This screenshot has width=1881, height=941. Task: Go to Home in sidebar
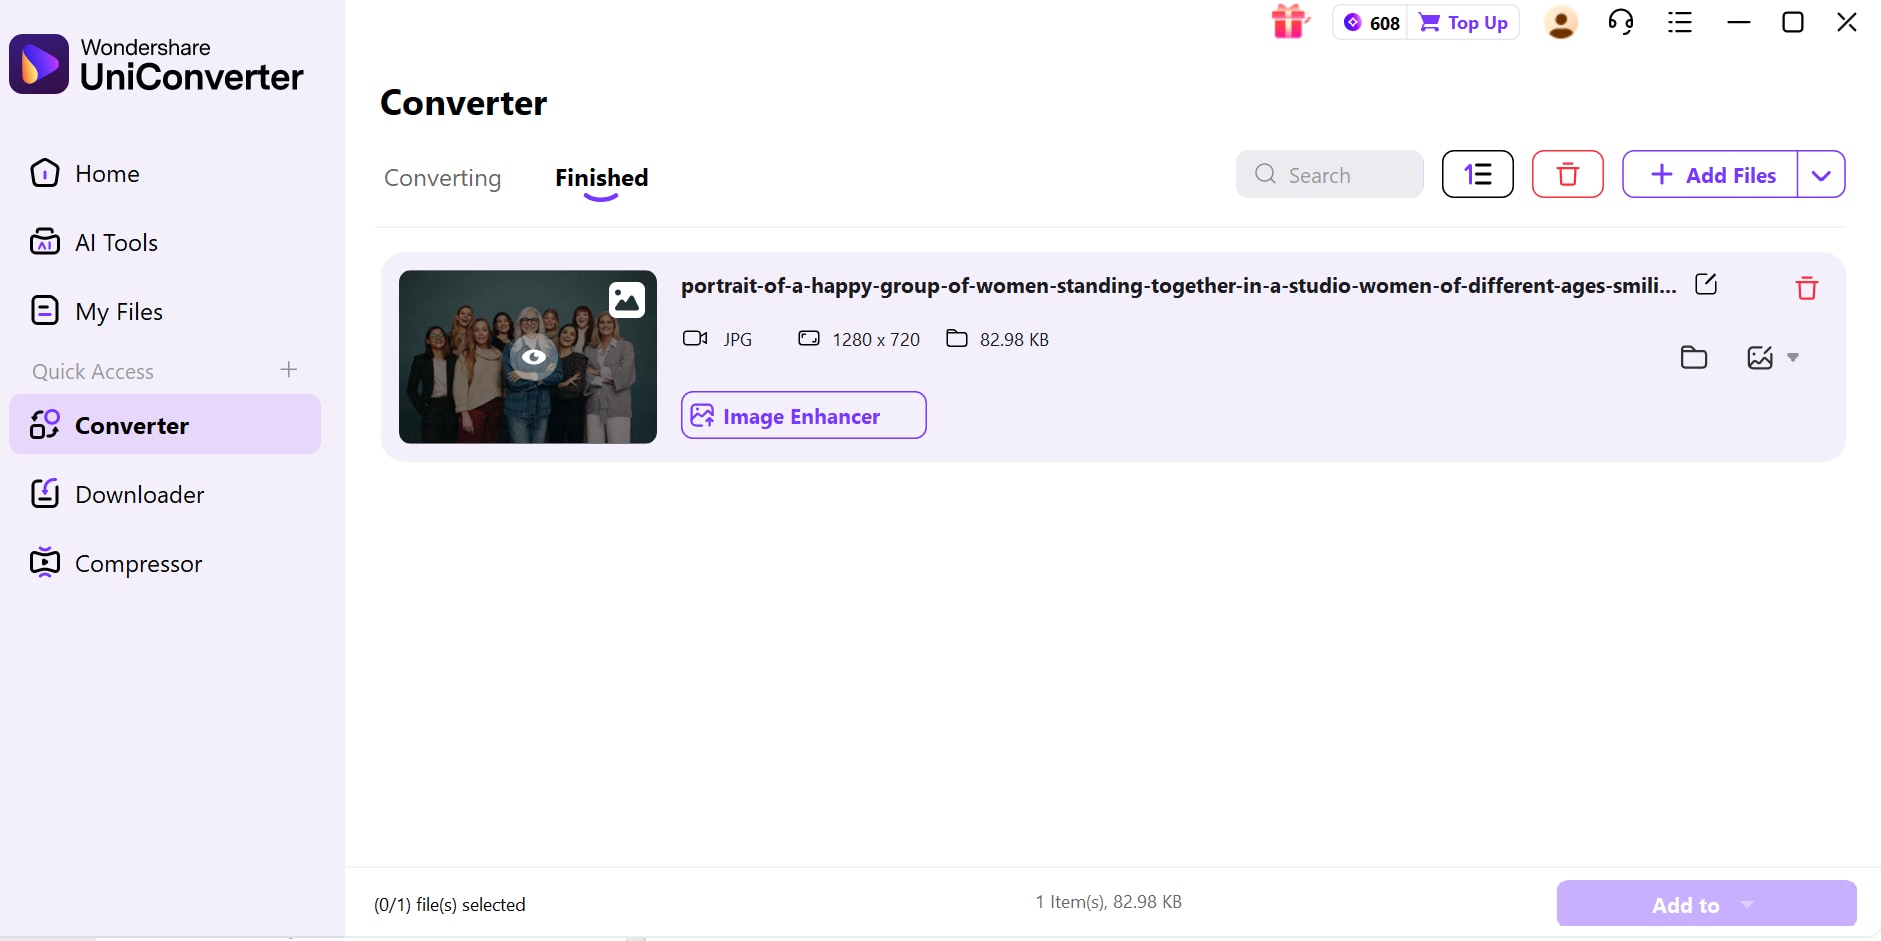[x=165, y=174]
